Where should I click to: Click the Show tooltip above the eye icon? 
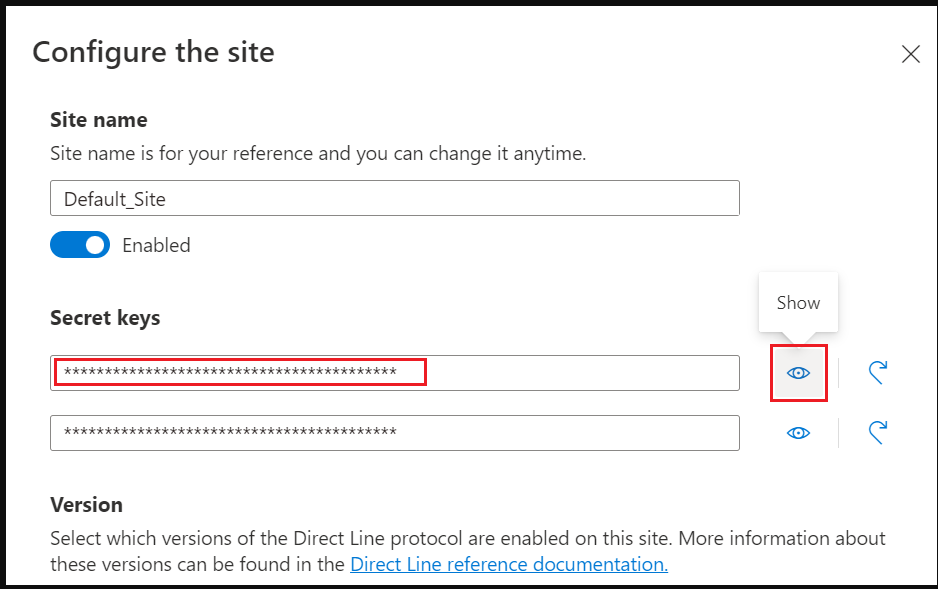tap(798, 303)
